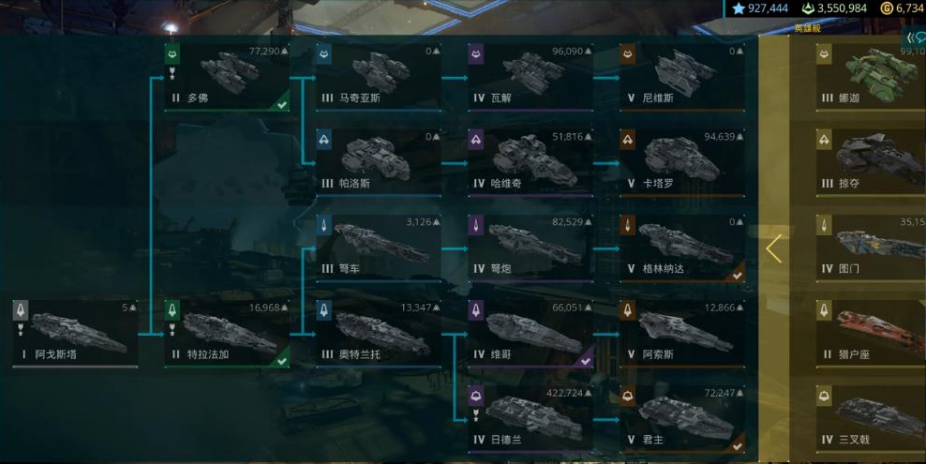Click the gray class icon on 阿戈斯塔

pyautogui.click(x=20, y=311)
